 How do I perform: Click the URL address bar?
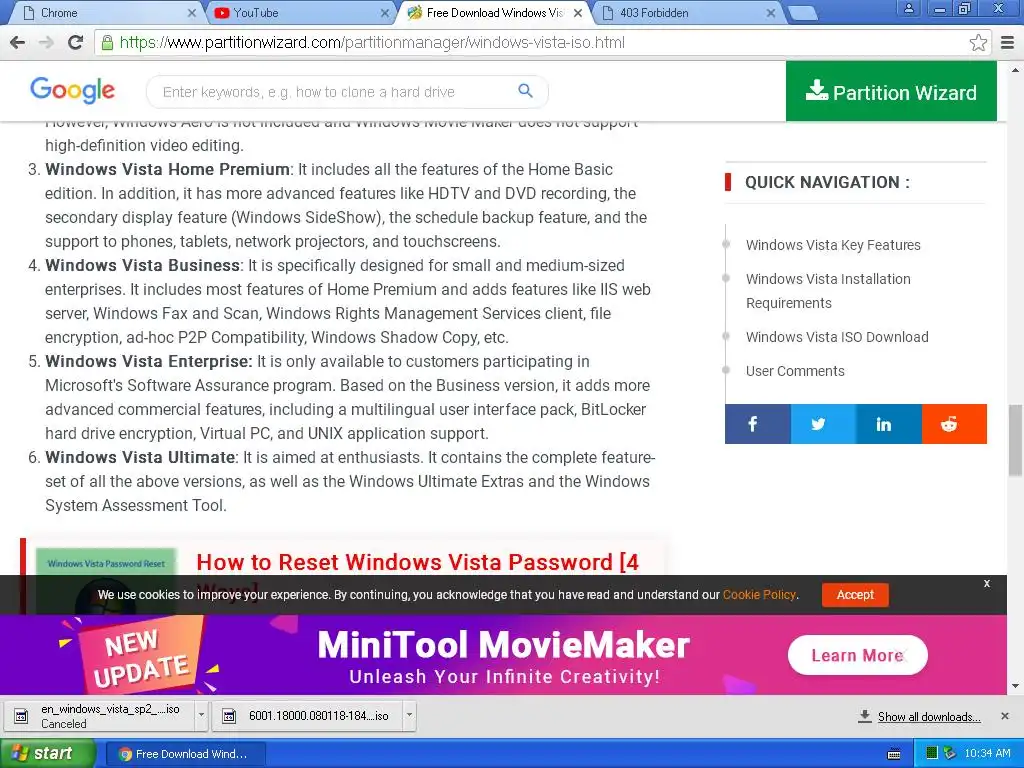point(536,43)
